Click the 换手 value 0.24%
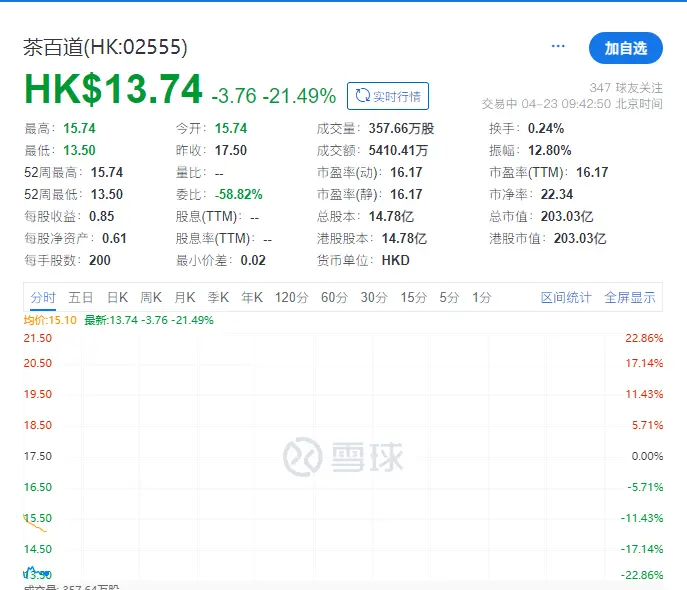Image resolution: width=687 pixels, height=590 pixels. (546, 128)
